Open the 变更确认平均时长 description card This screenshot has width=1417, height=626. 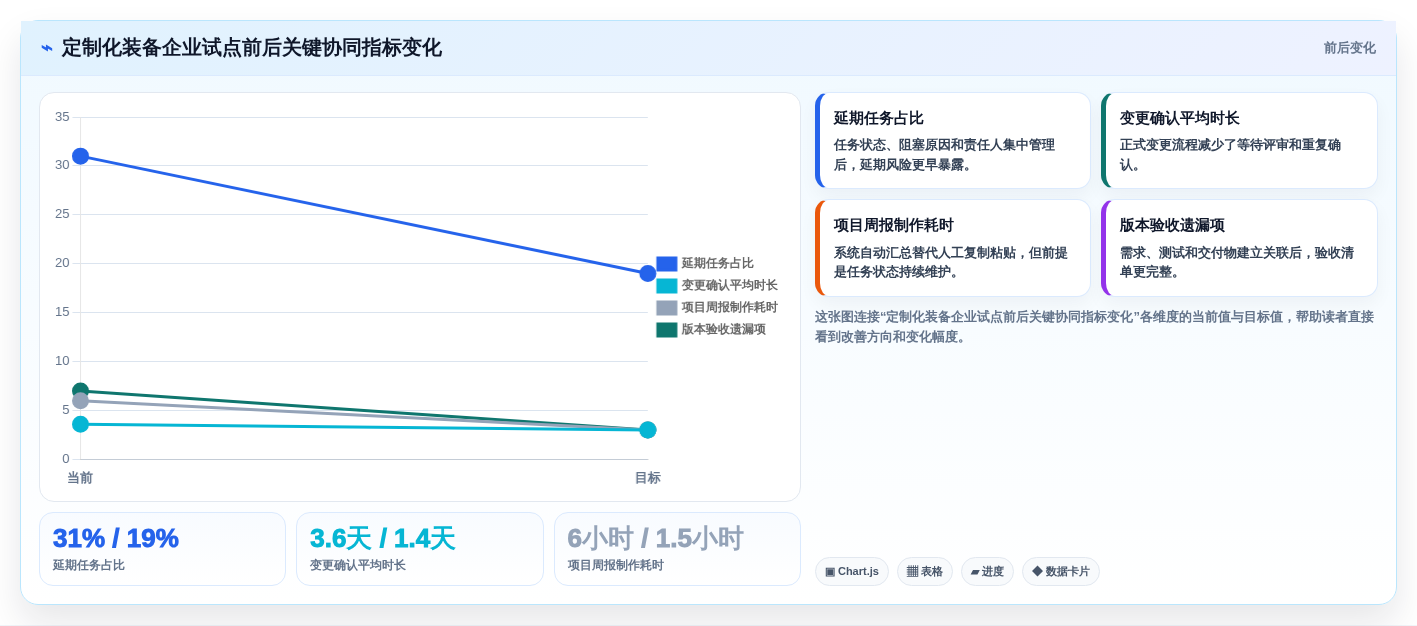(1239, 141)
